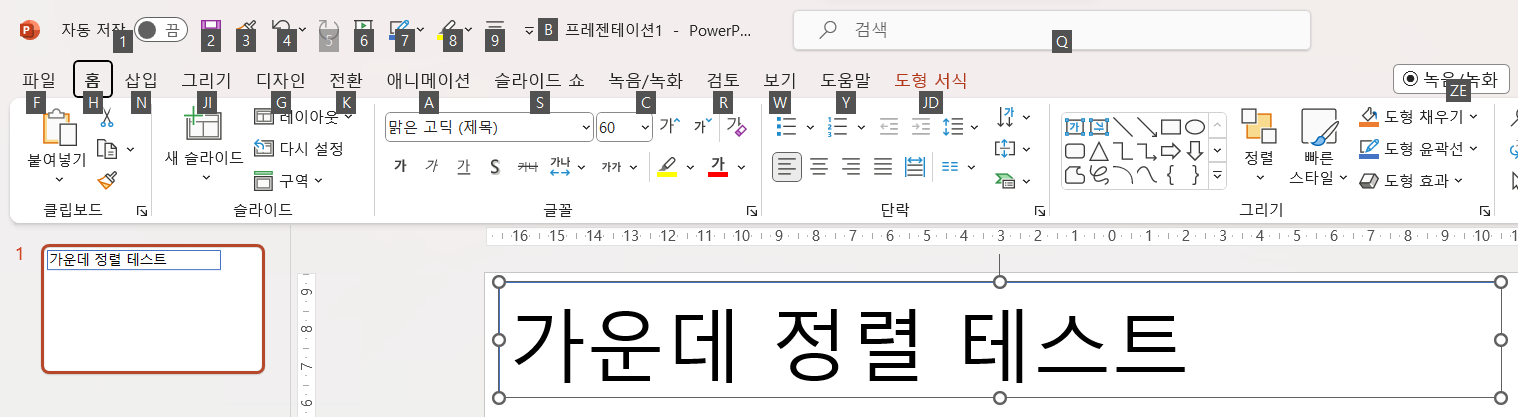Apply red font color

click(717, 166)
